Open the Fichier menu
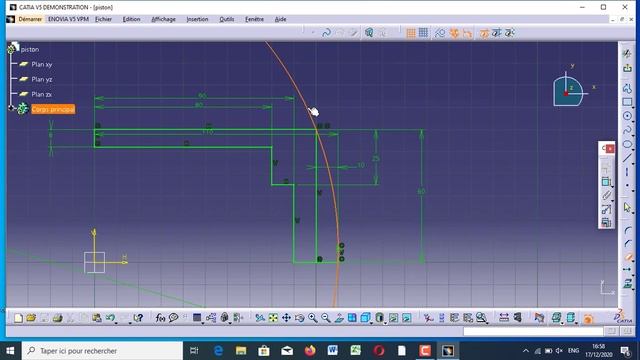 [103, 19]
